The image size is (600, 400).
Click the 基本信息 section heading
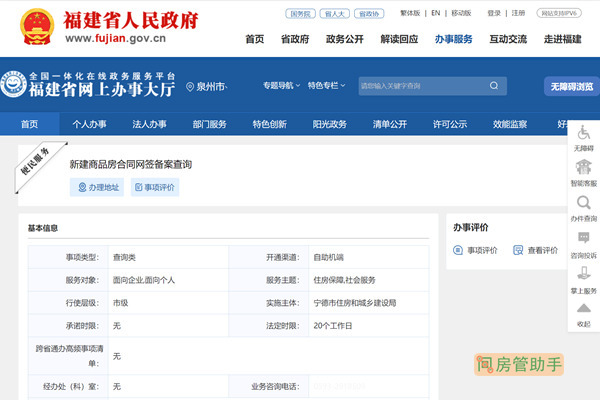(42, 228)
